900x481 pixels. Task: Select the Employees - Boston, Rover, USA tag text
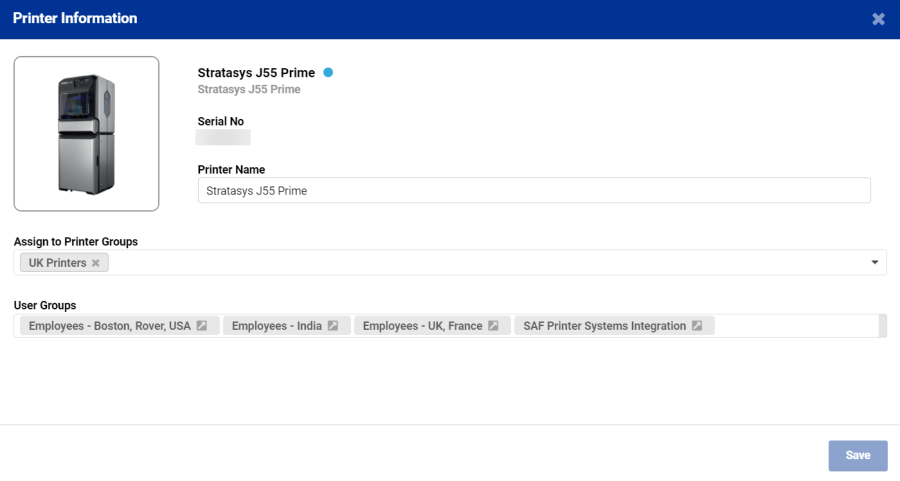coord(109,326)
